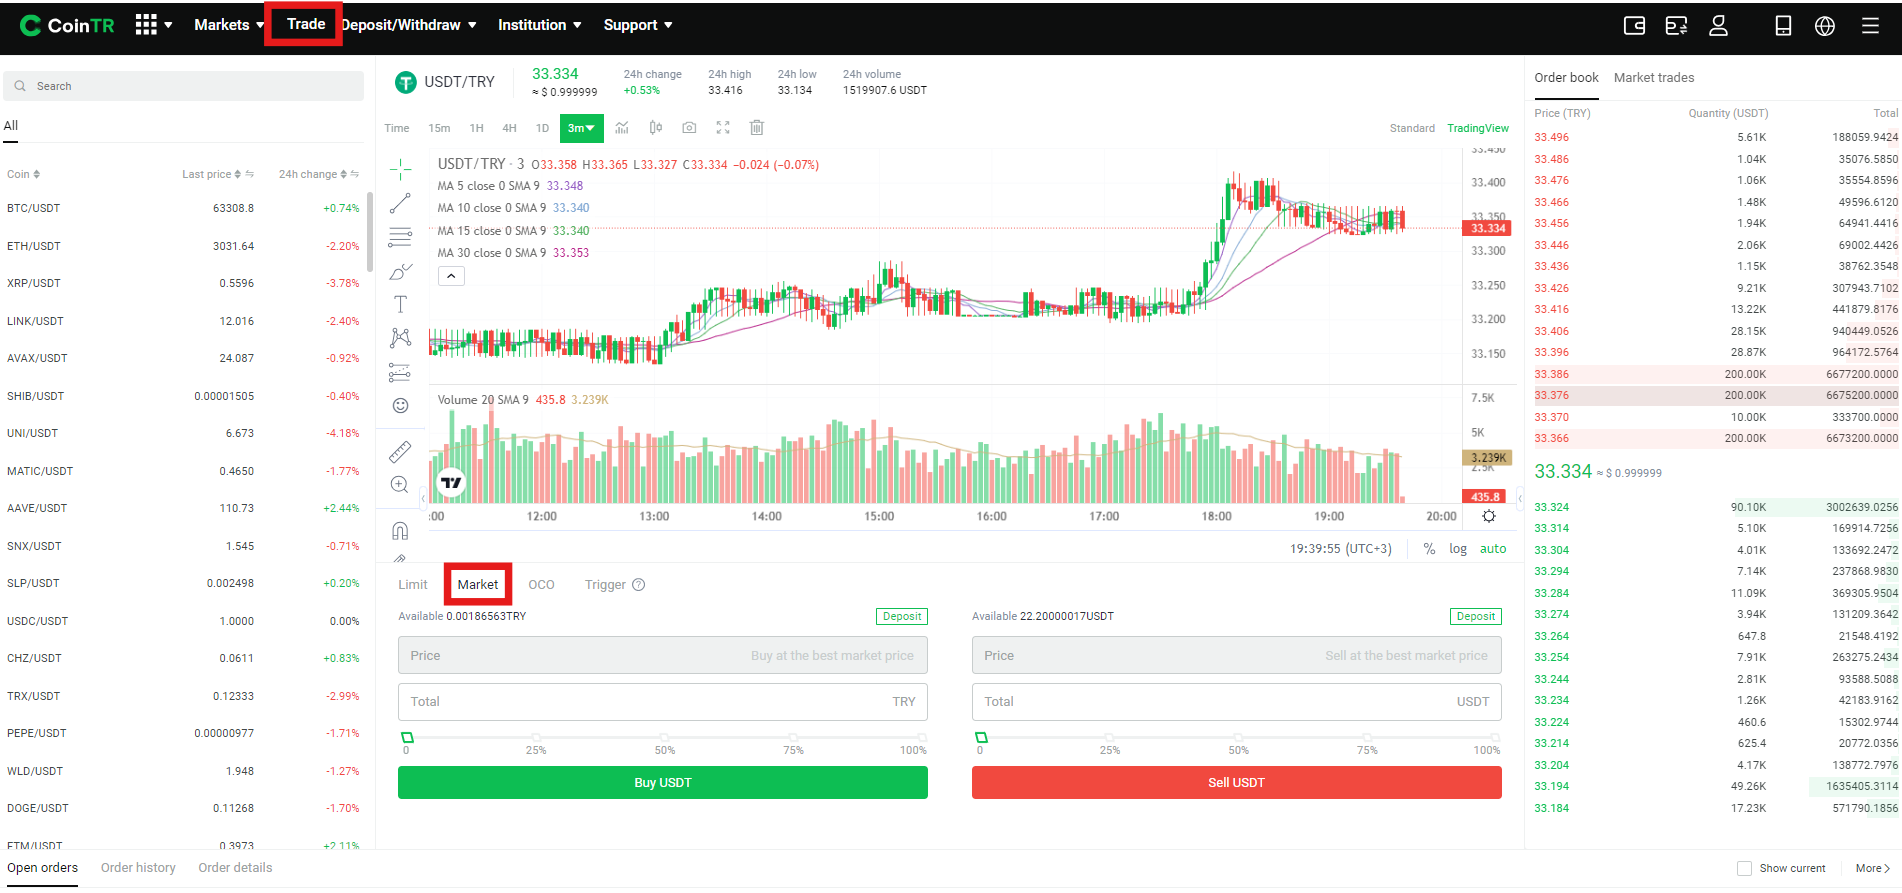Open the emoji icons tool

(400, 405)
